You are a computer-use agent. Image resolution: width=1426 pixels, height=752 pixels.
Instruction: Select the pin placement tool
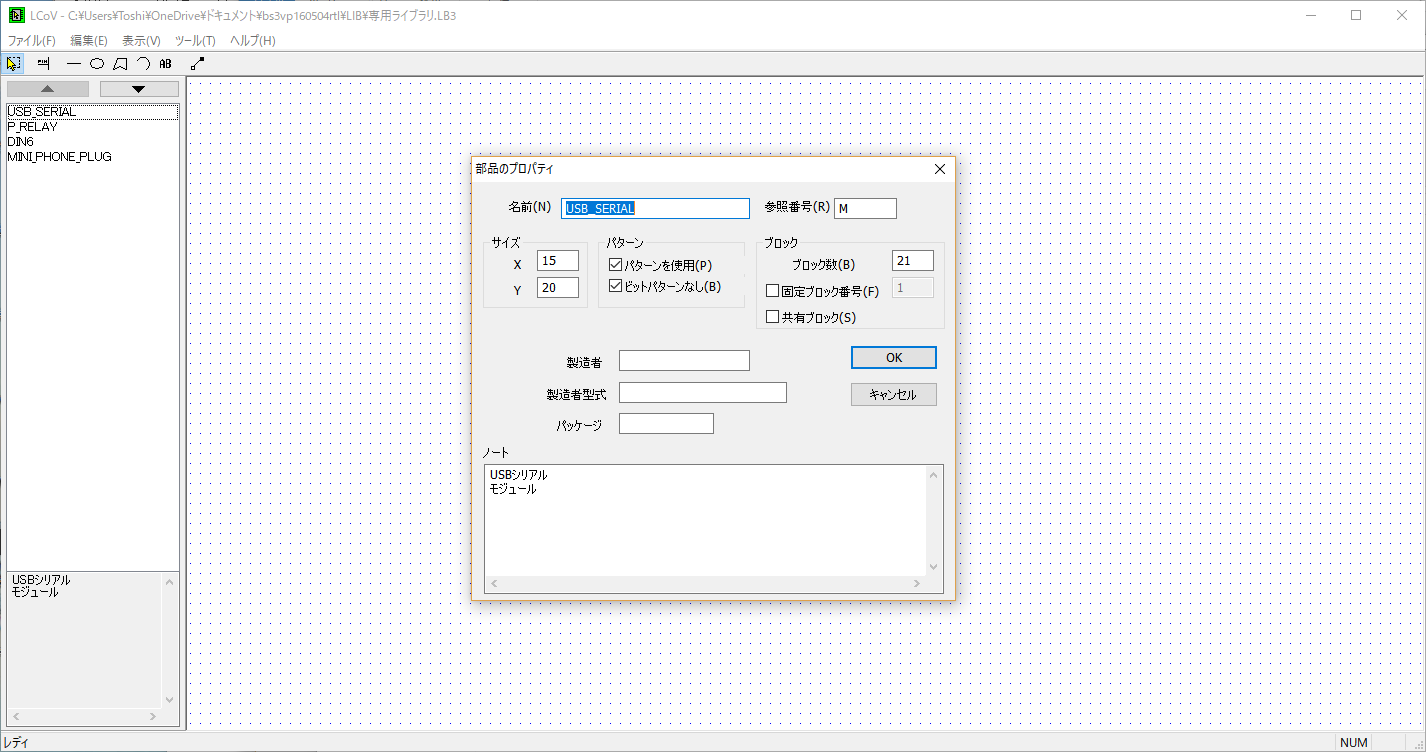click(42, 63)
